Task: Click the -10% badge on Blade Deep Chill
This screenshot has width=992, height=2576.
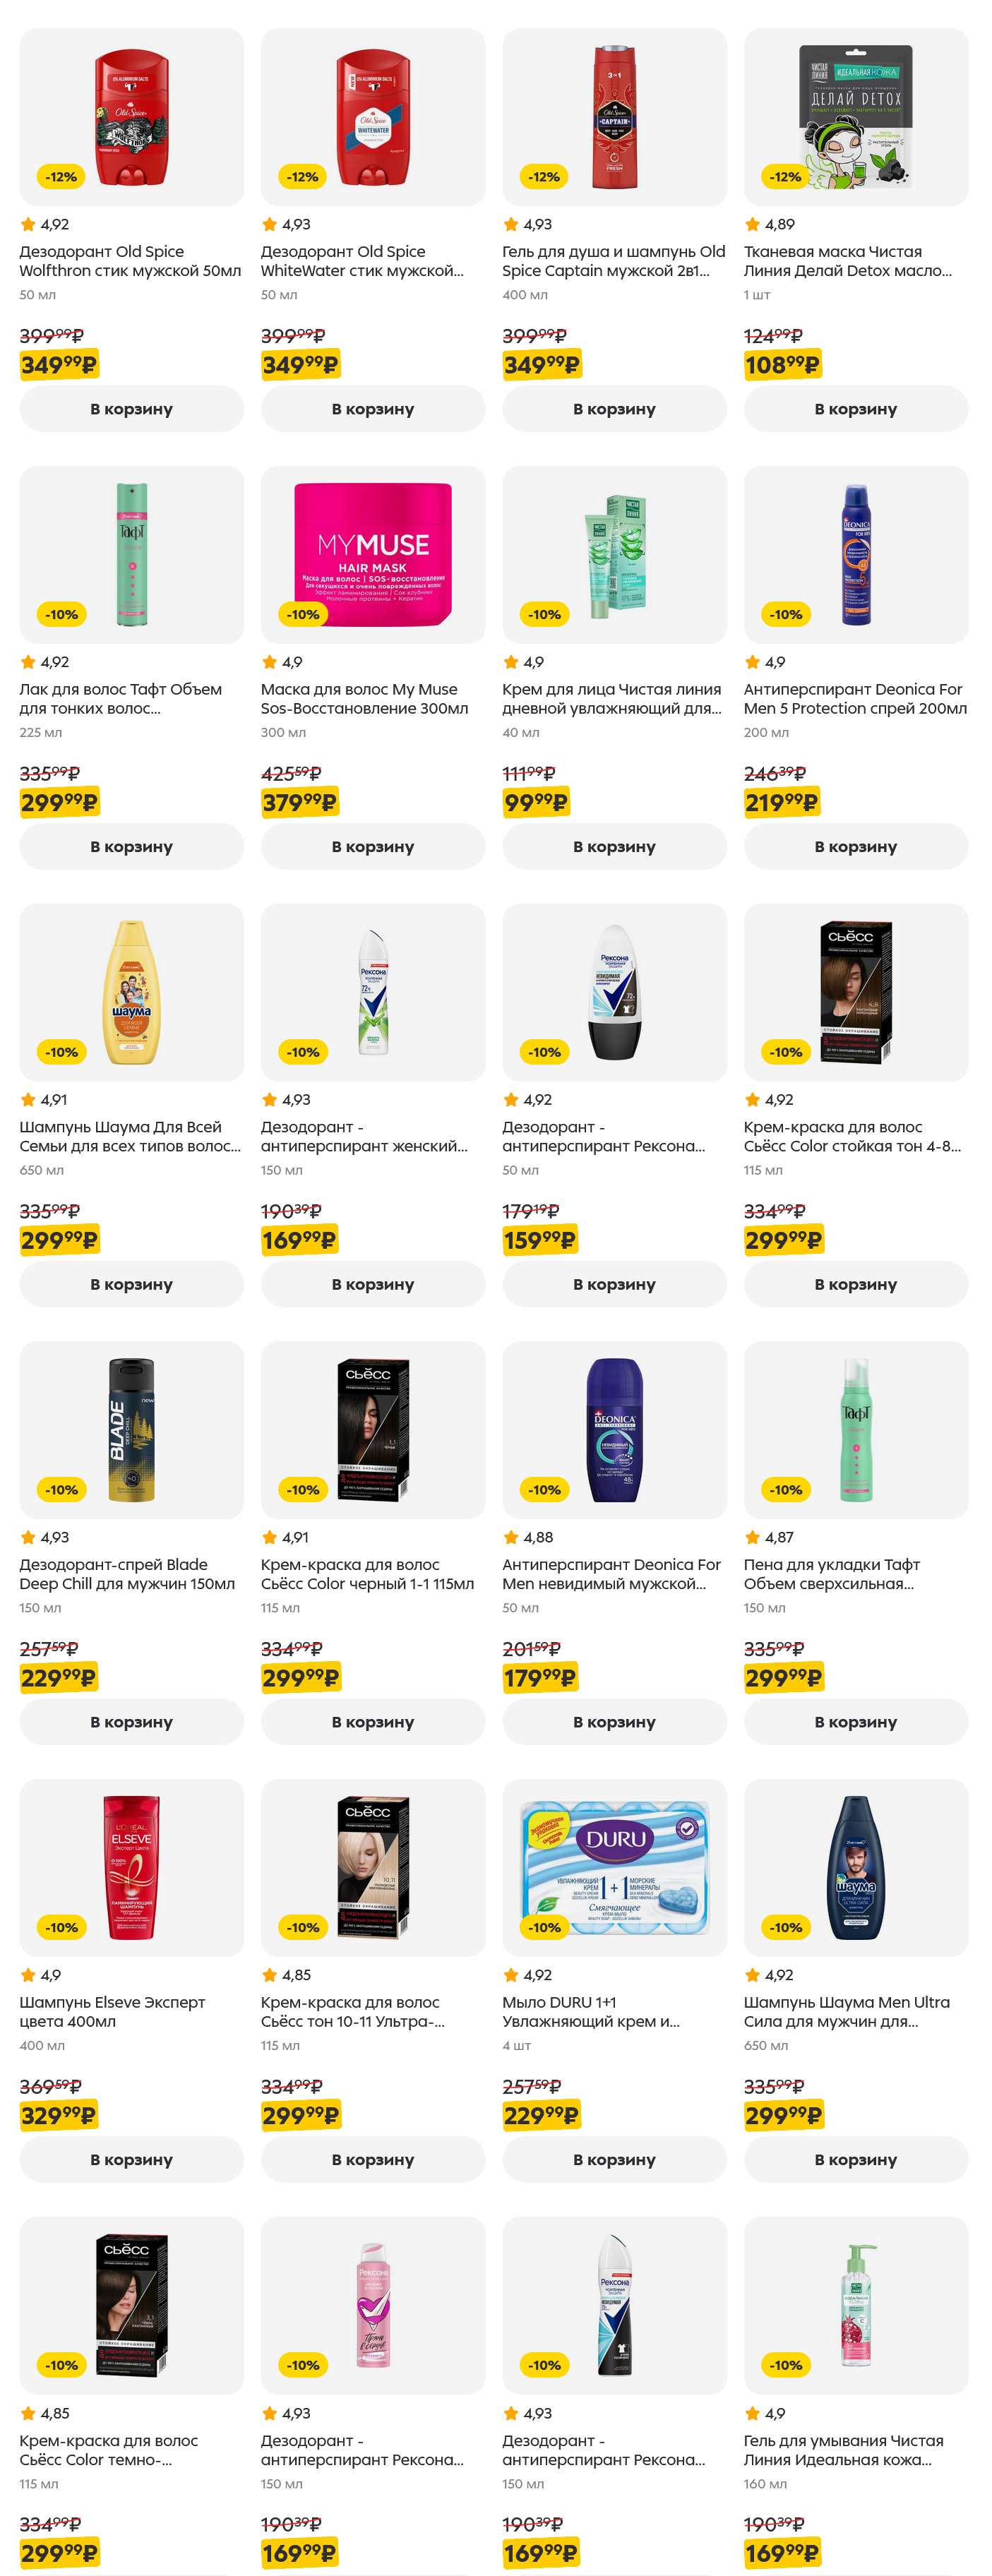Action: 61,1490
